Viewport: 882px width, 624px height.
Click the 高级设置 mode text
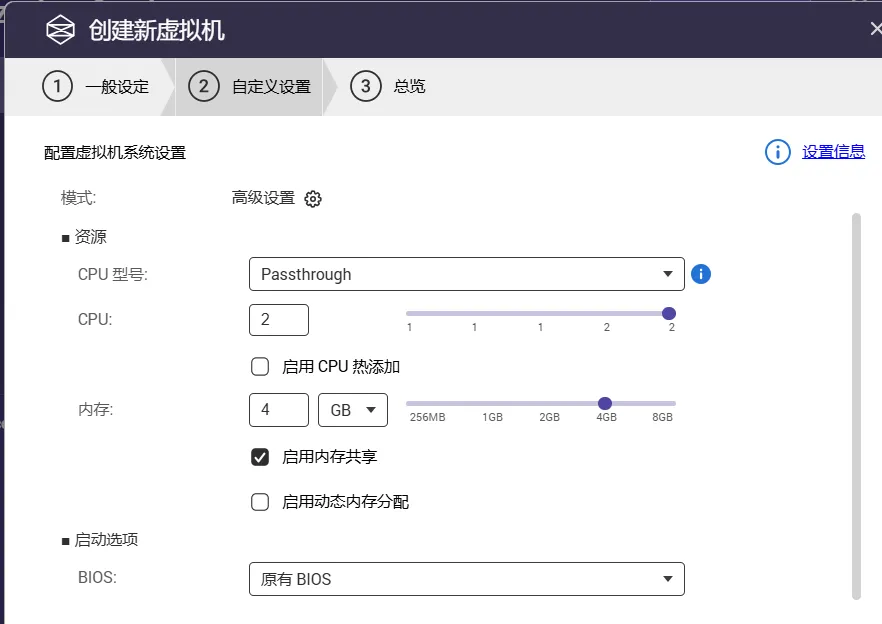pos(263,198)
